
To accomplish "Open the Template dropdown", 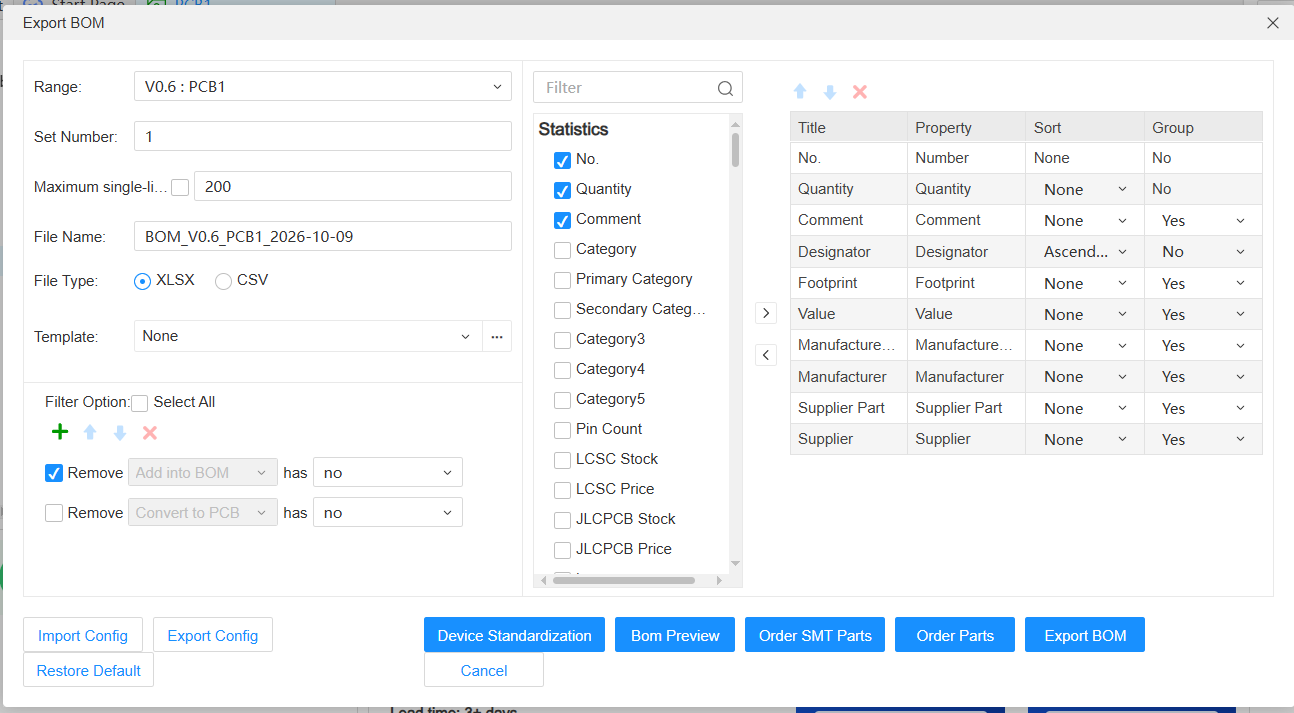I will point(308,336).
